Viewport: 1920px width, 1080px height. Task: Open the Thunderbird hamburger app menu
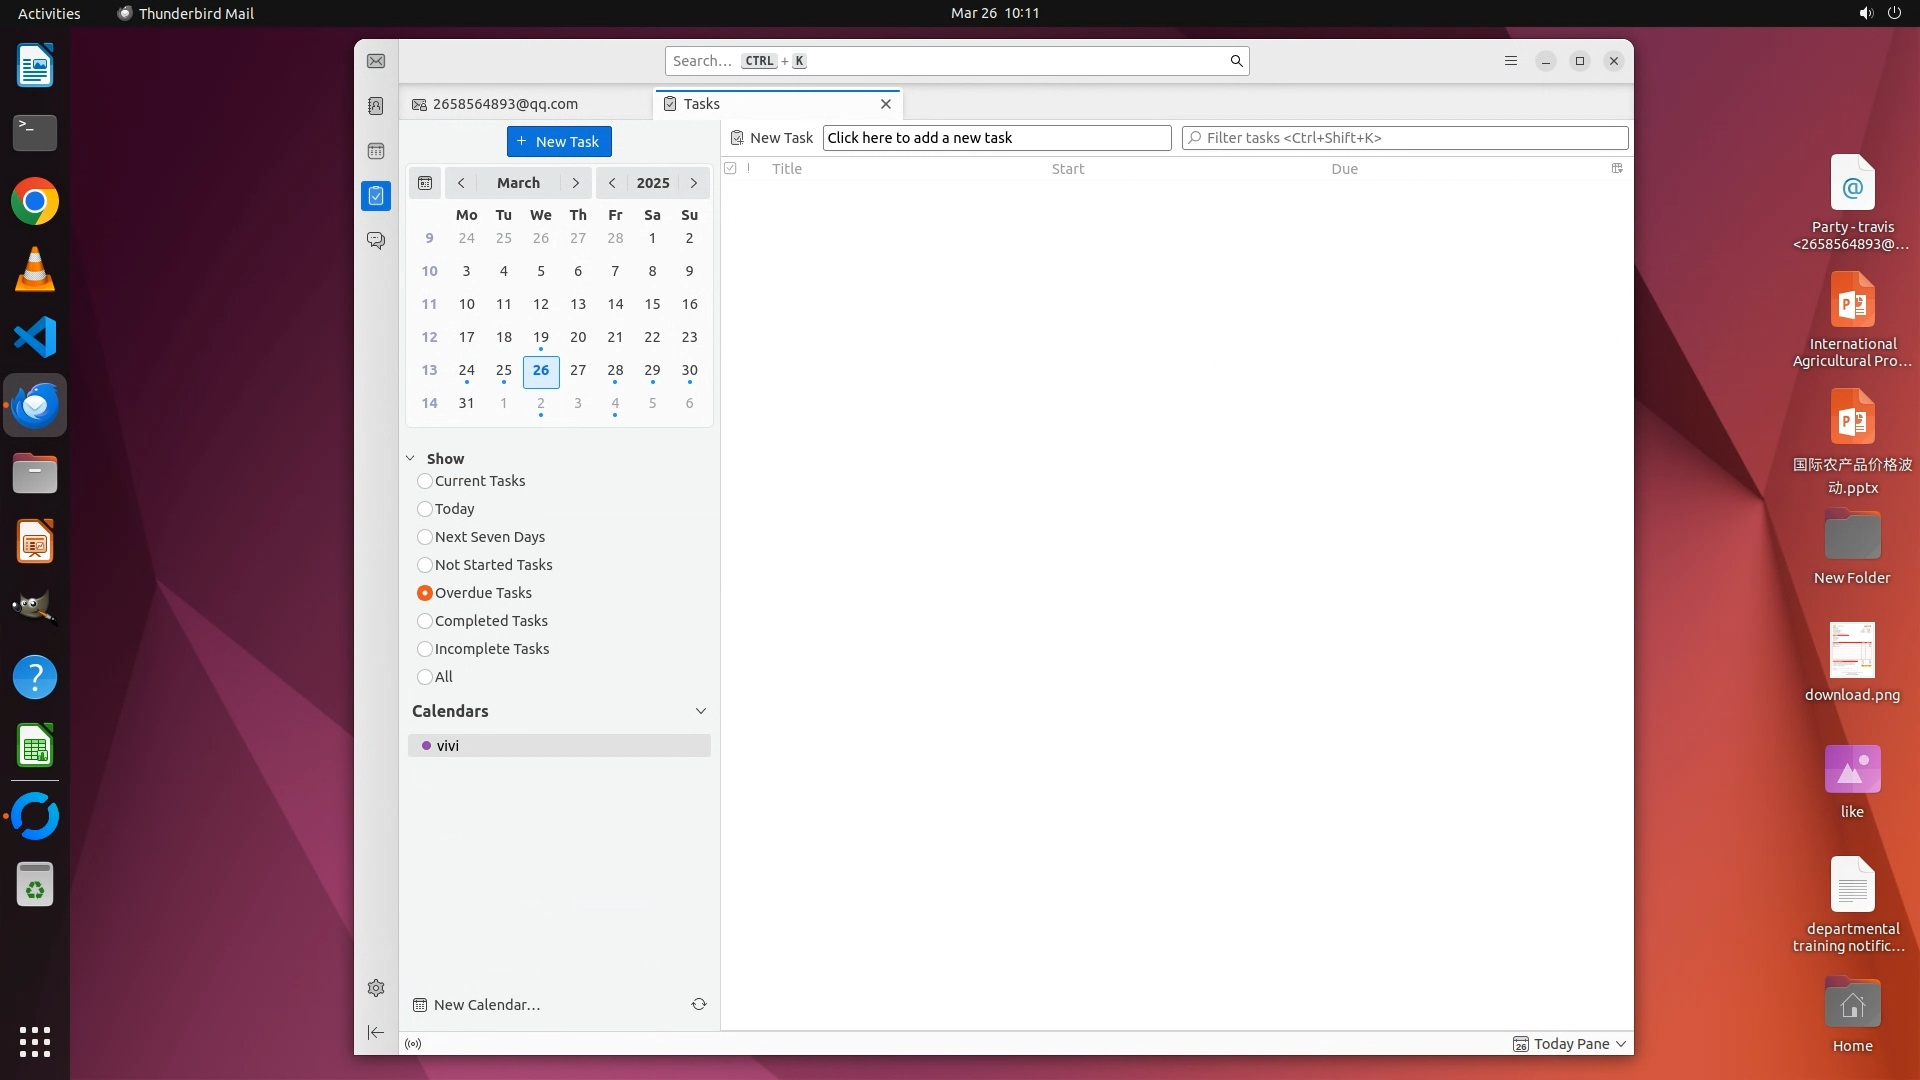(x=1511, y=61)
